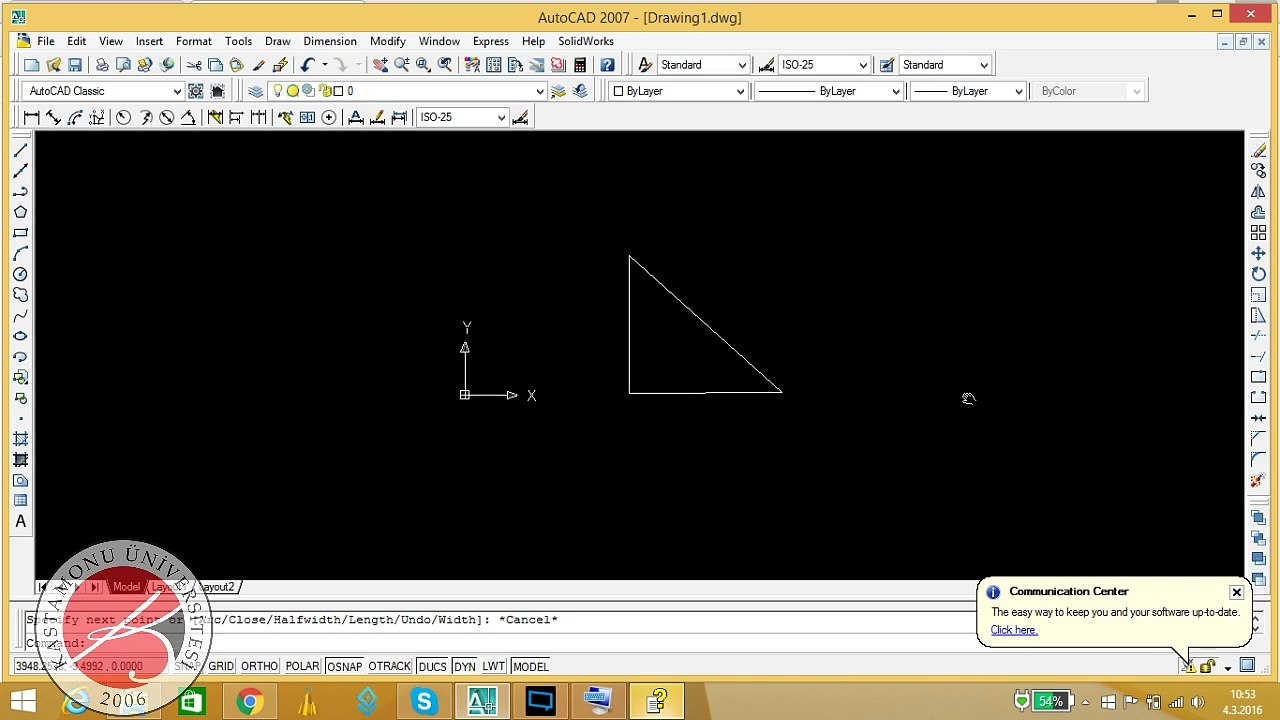The width and height of the screenshot is (1280, 720).
Task: Toggle GRID display in status bar
Action: click(221, 666)
